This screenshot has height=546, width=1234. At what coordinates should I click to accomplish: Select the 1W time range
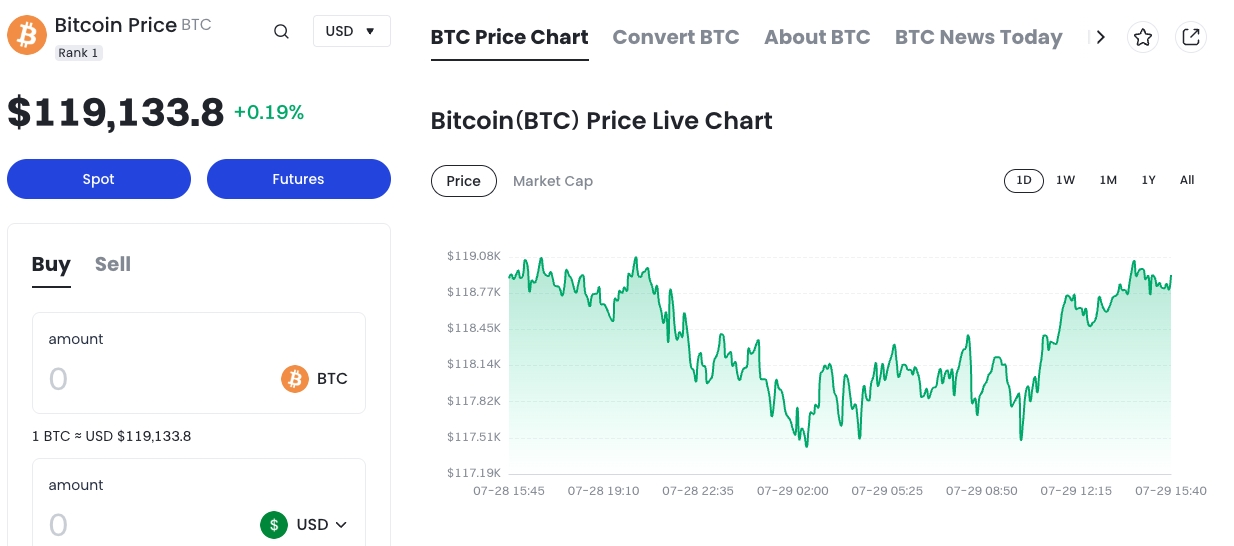tap(1065, 180)
